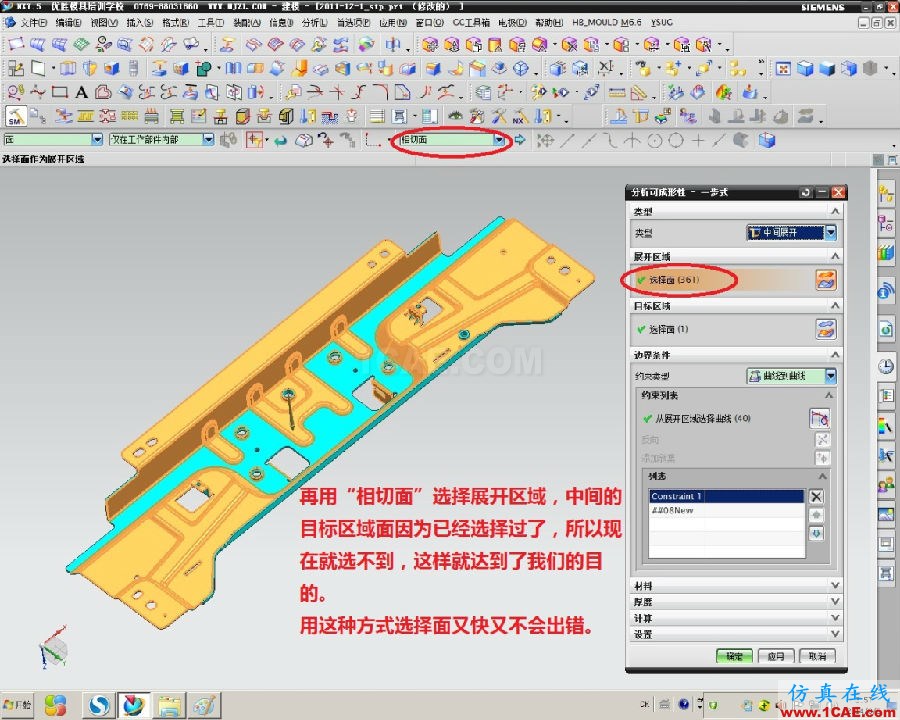Open the 插入(S) menu
The width and height of the screenshot is (900, 720).
139,22
